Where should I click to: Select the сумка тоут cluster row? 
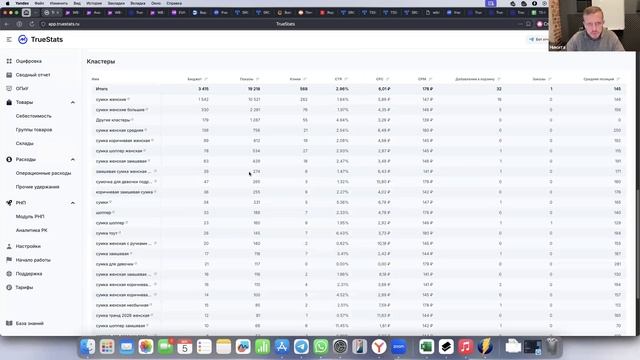pos(358,233)
